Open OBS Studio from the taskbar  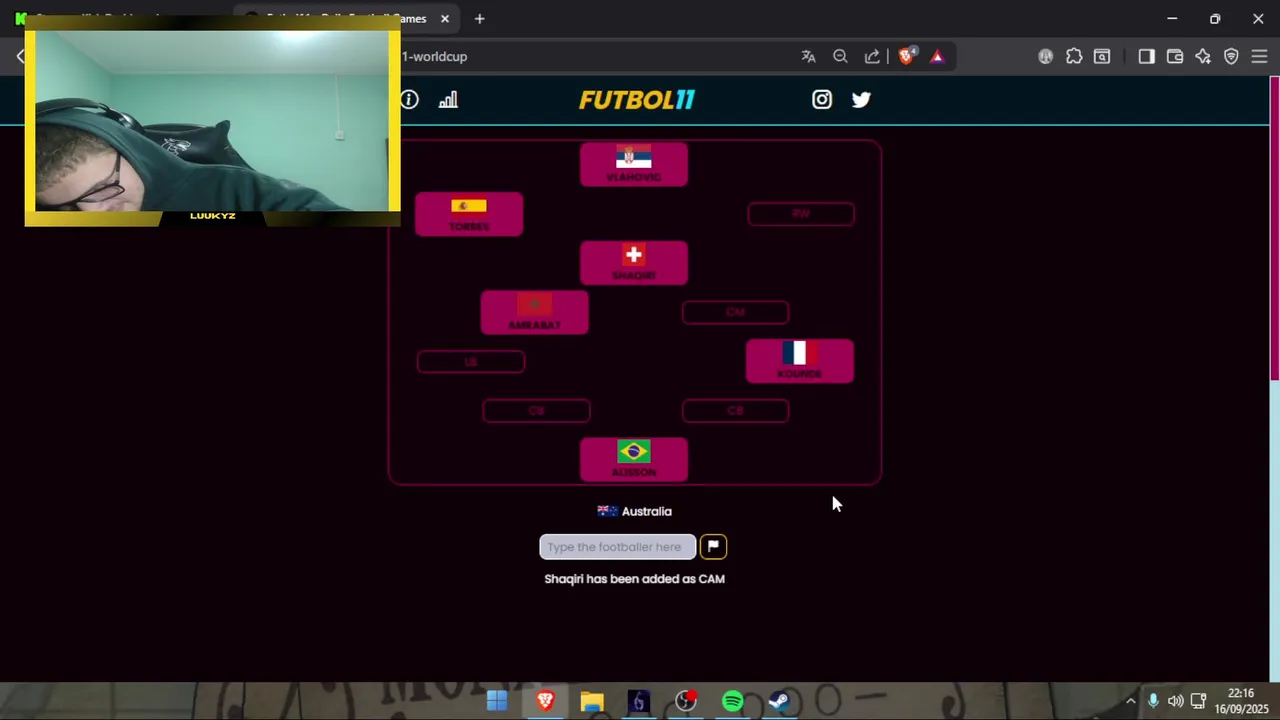coord(686,701)
